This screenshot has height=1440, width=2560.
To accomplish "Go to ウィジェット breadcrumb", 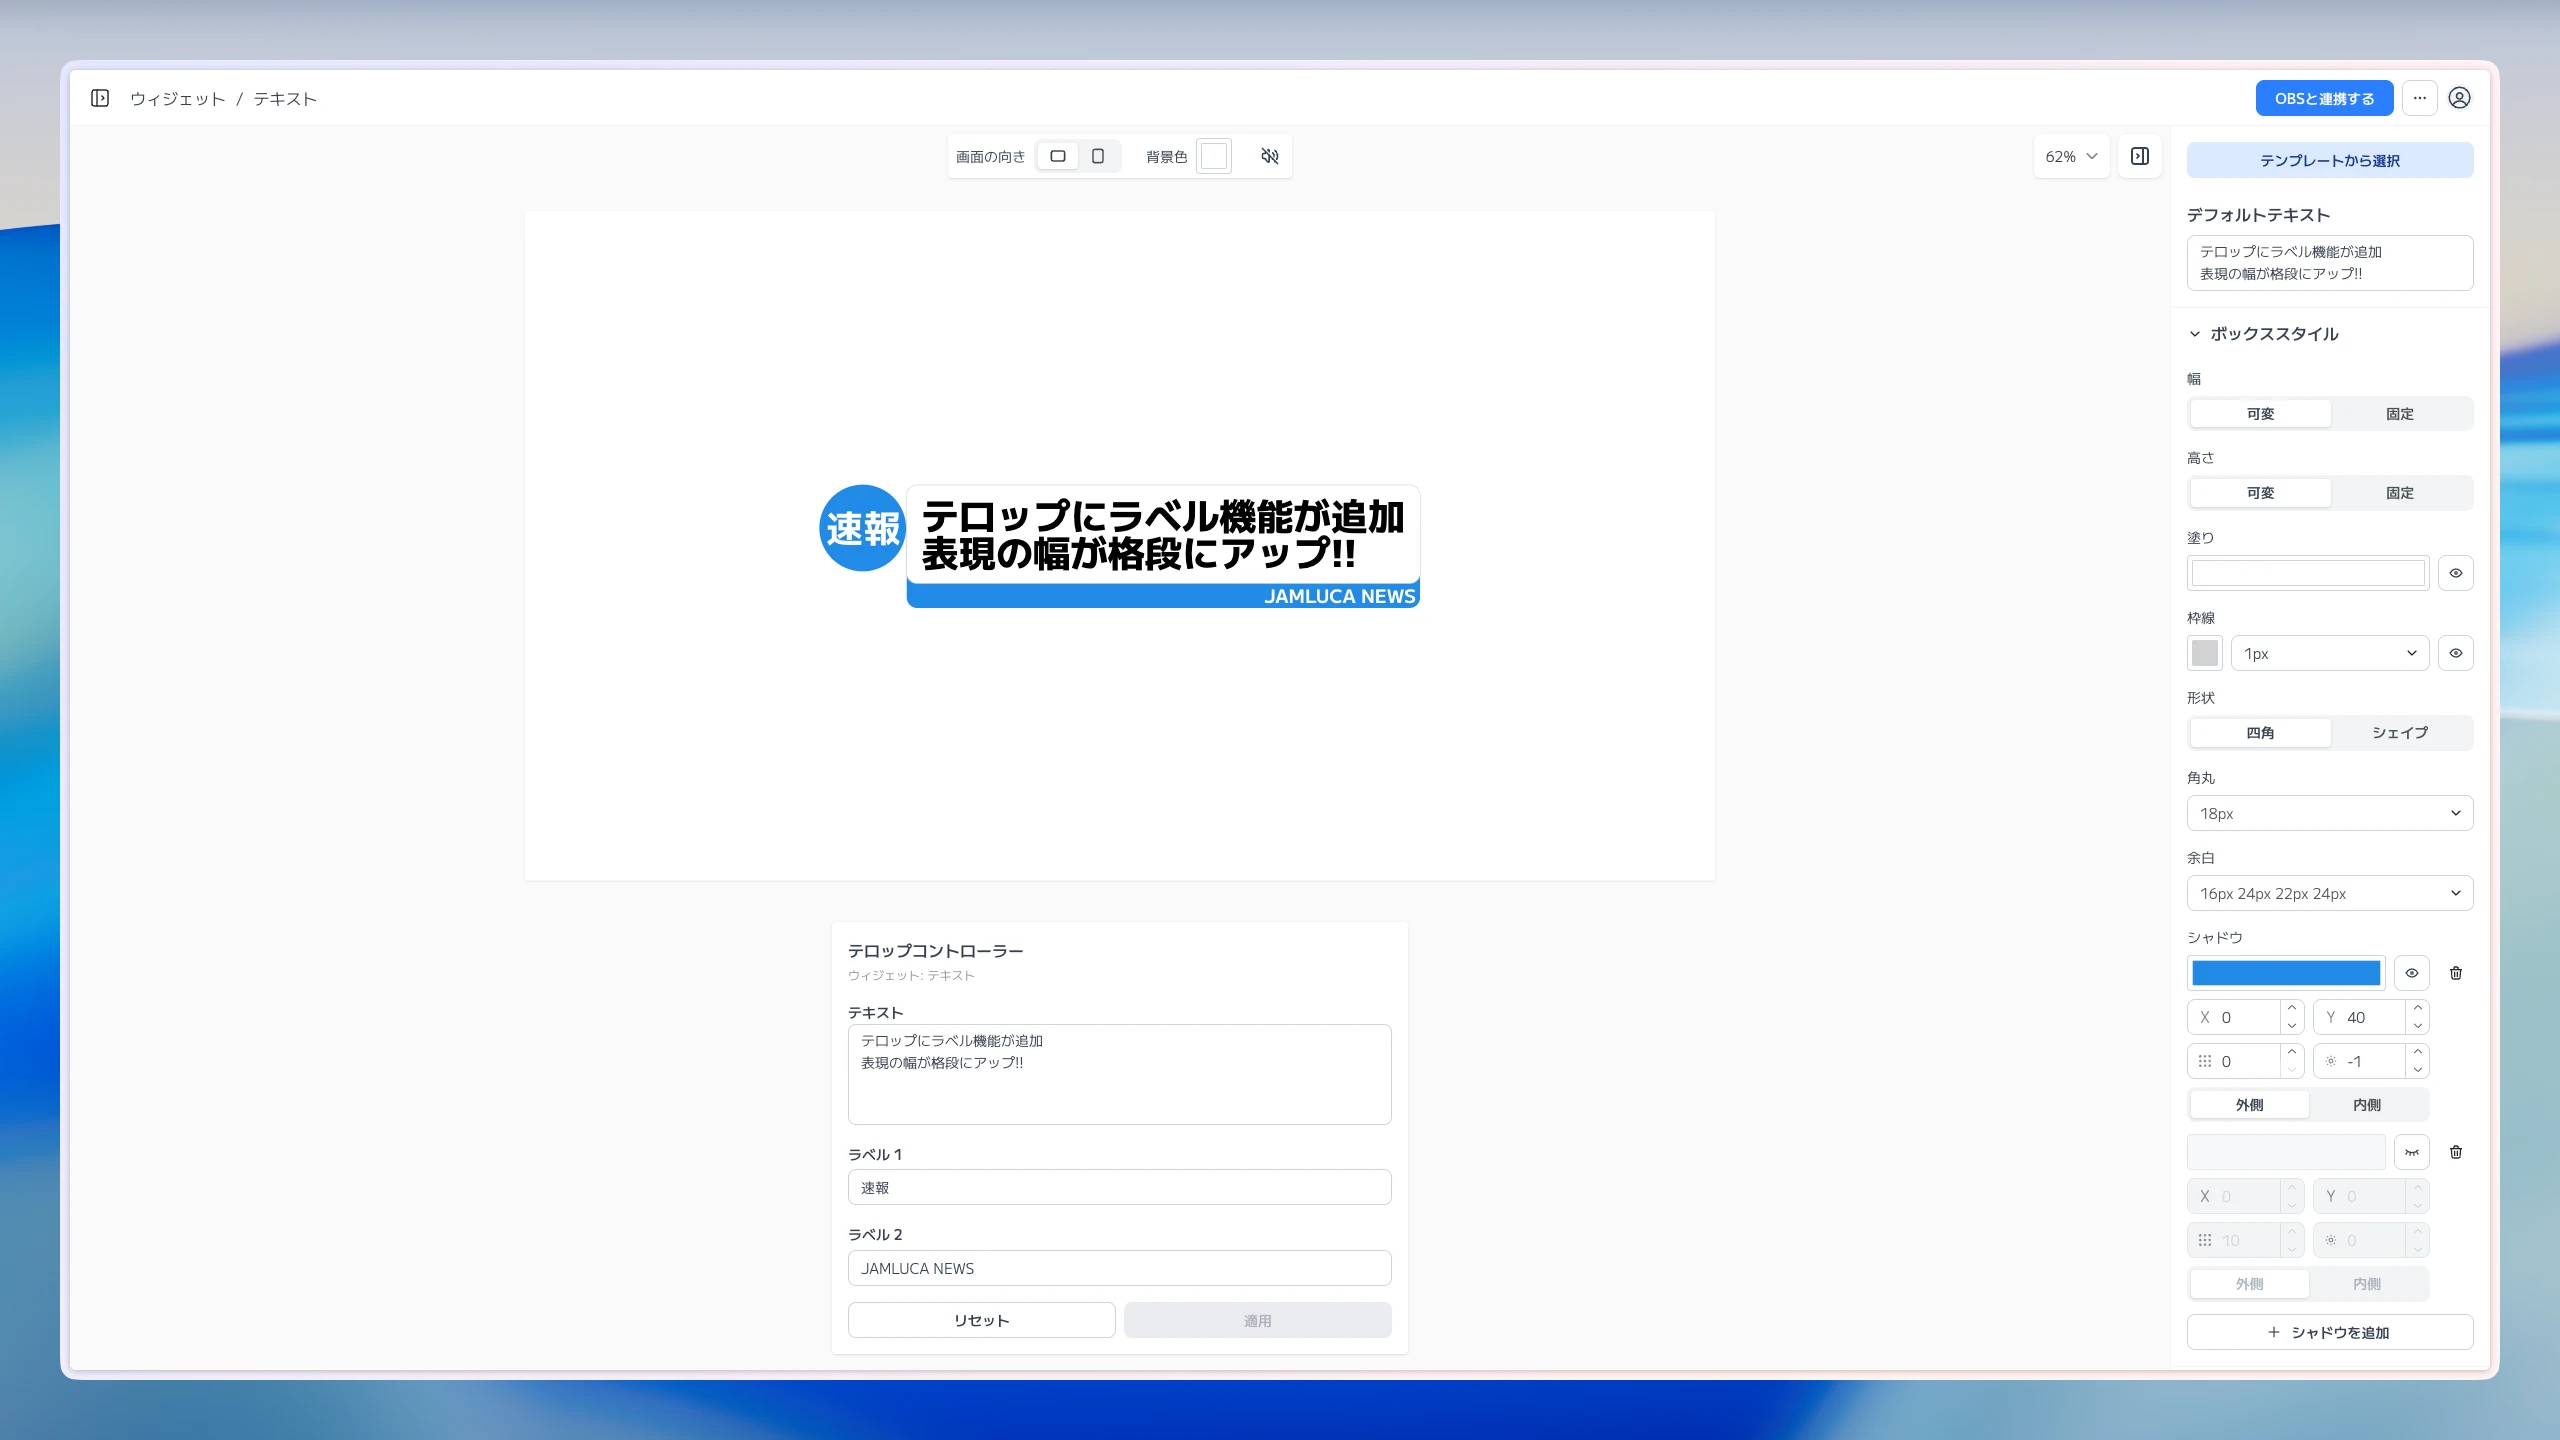I will pyautogui.click(x=178, y=98).
